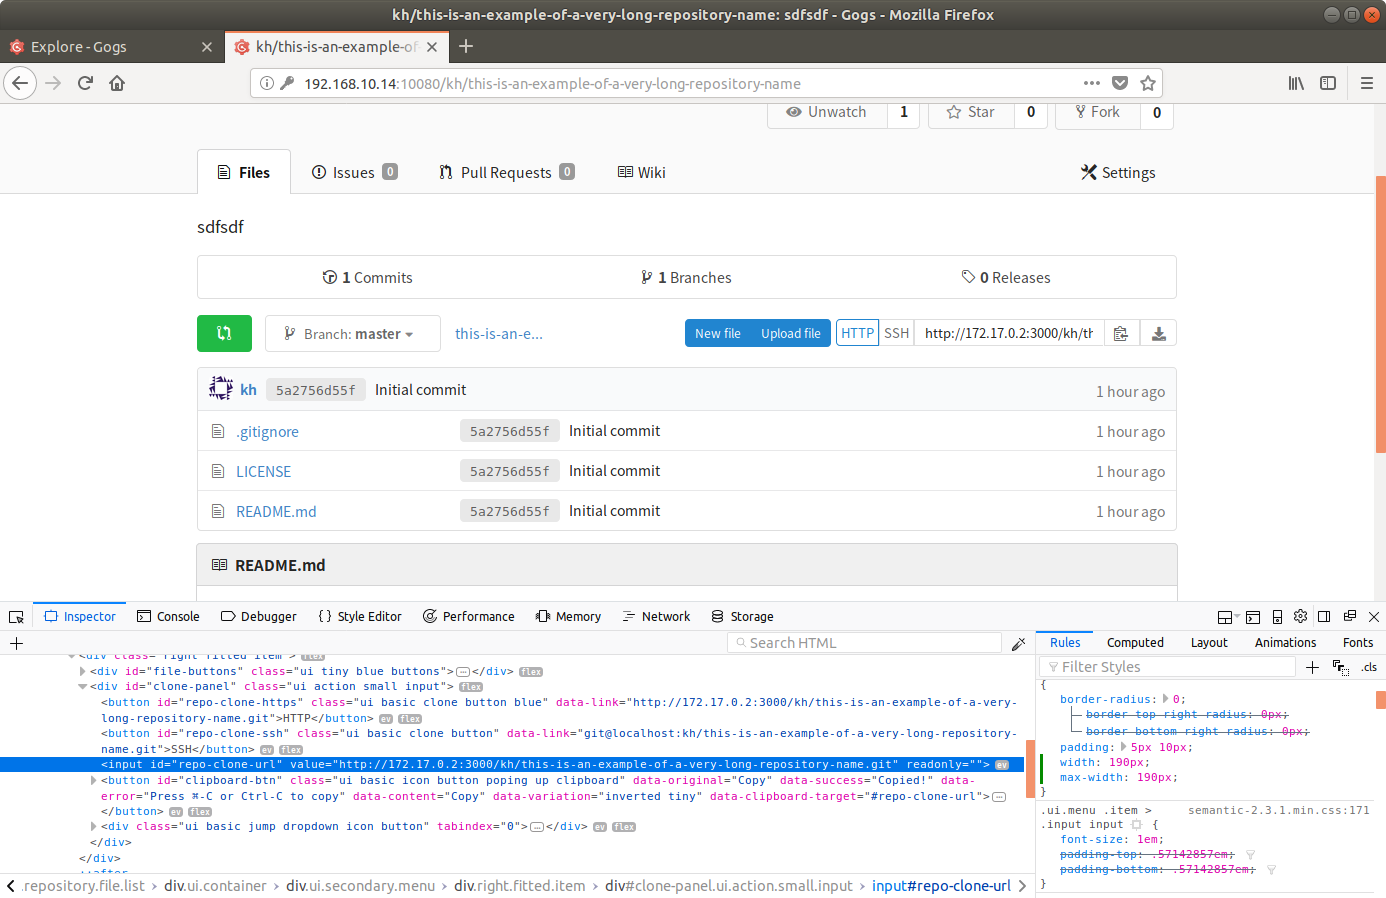
Task: Add a new CSS rule with plus
Action: [1313, 667]
